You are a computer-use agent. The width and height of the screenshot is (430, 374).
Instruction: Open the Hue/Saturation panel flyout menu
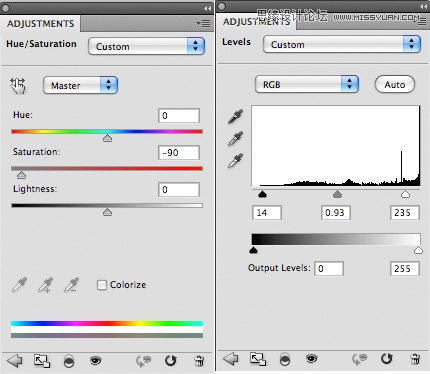[x=203, y=23]
